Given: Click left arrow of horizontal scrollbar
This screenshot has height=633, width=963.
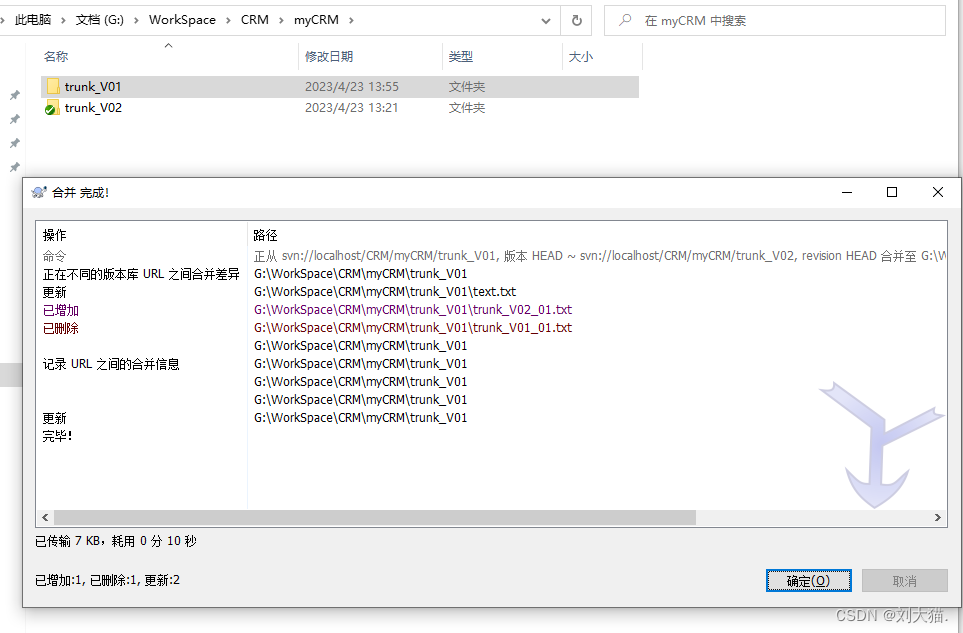Looking at the screenshot, I should click(x=45, y=518).
